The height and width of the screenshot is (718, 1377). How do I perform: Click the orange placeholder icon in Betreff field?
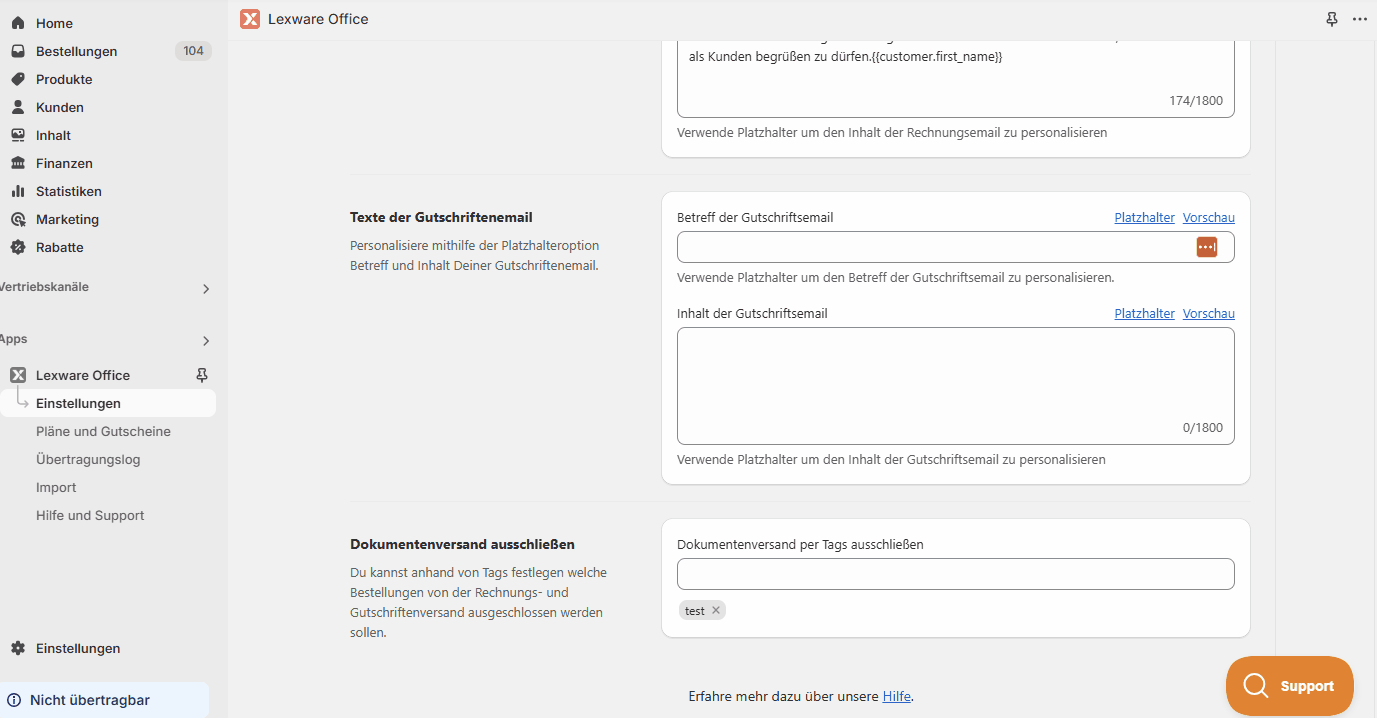[1207, 247]
